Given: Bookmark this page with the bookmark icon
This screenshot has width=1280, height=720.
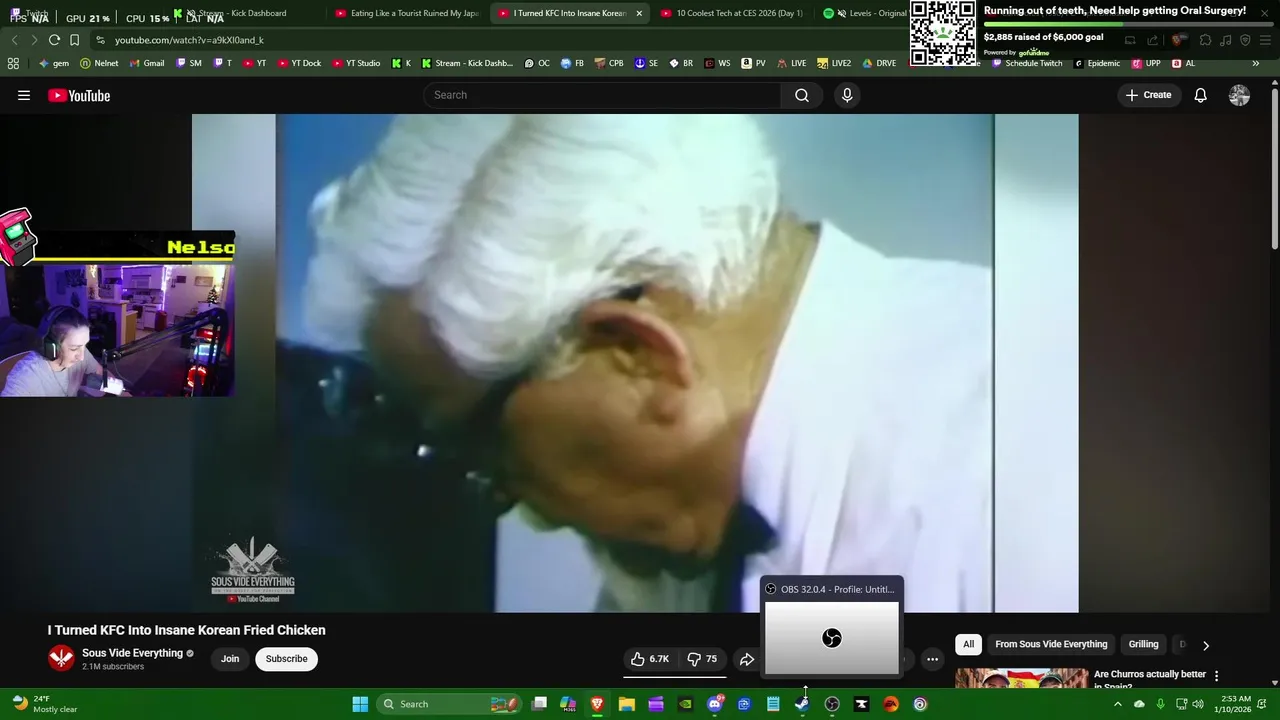Looking at the screenshot, I should (74, 40).
